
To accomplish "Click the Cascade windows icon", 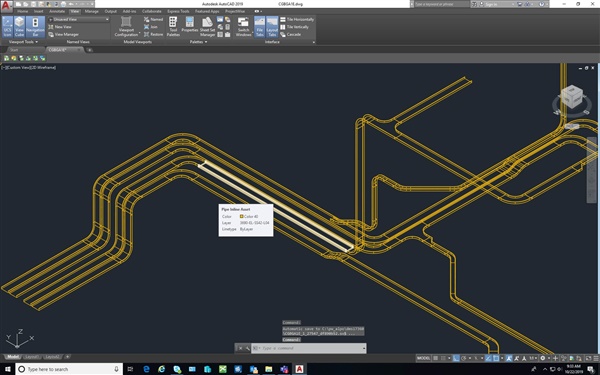I will point(283,34).
